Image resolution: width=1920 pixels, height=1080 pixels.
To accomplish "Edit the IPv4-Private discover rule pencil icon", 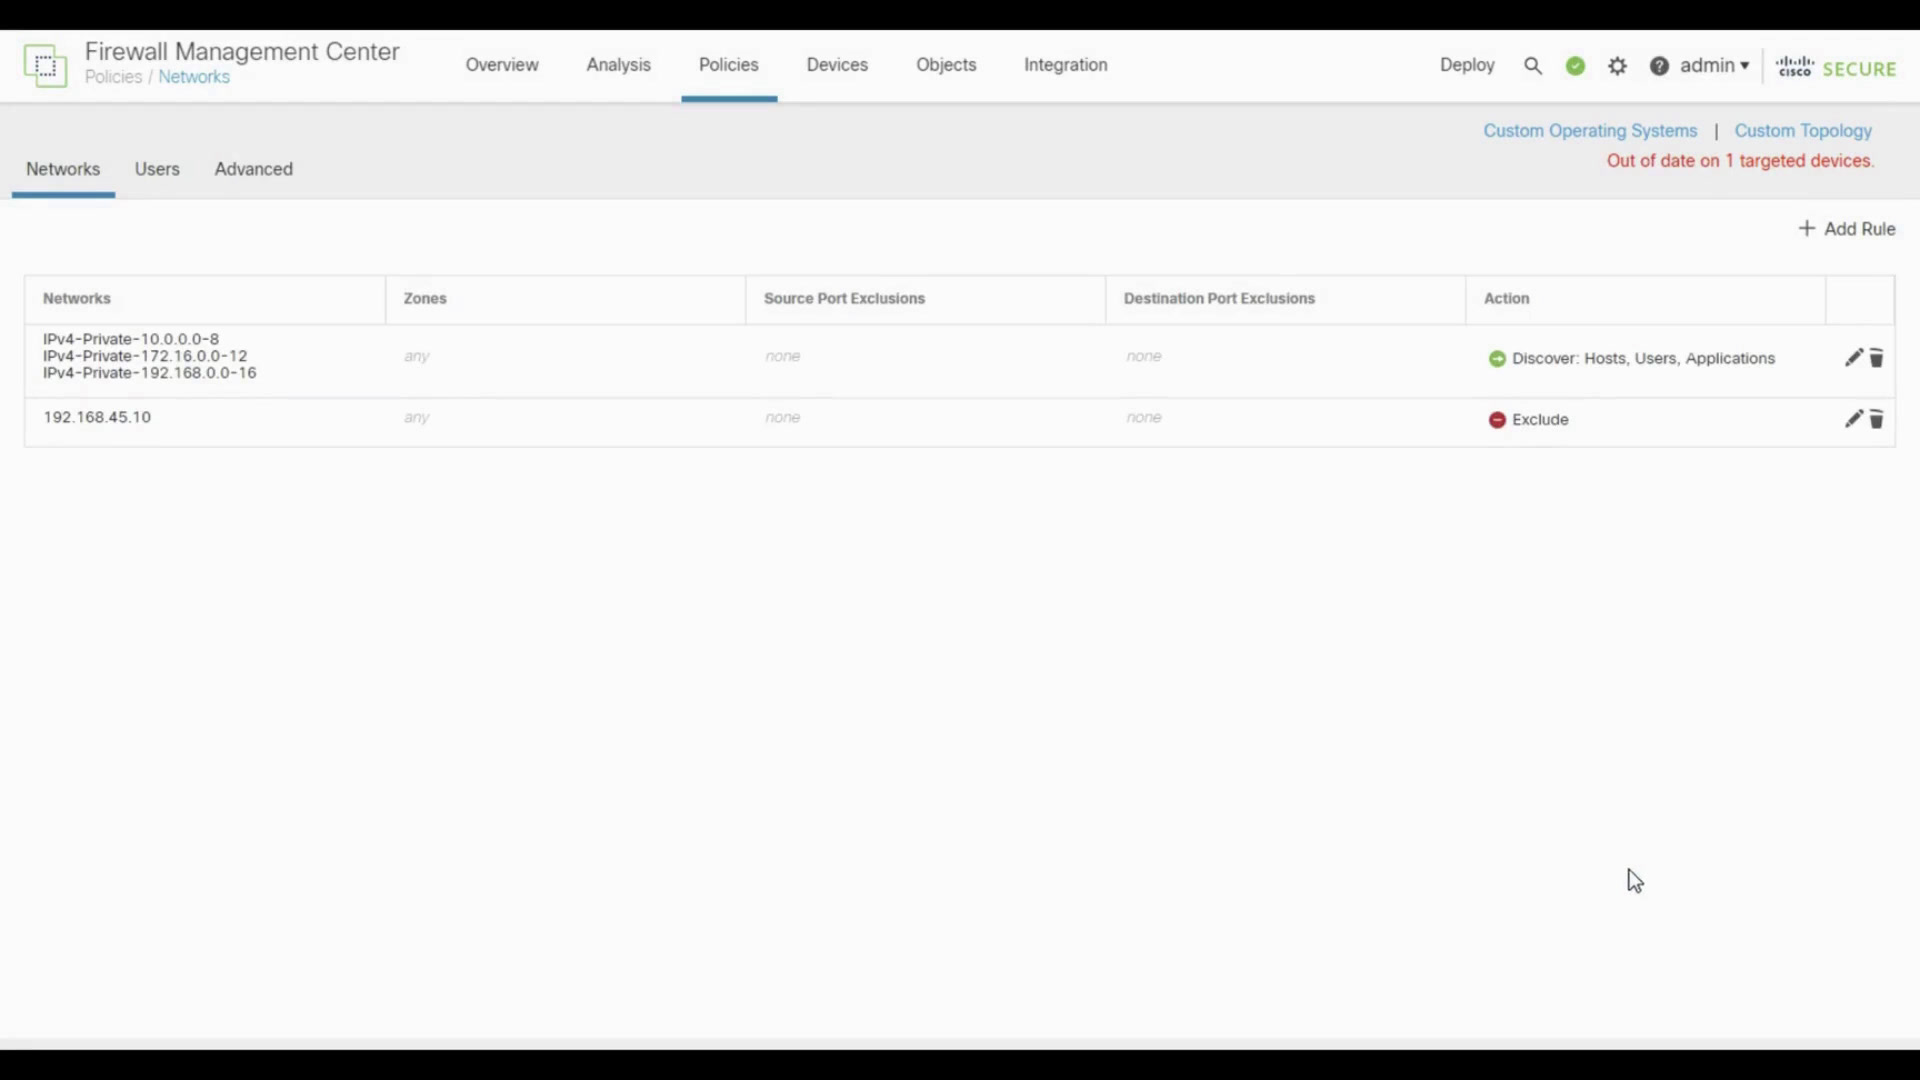I will tap(1853, 358).
